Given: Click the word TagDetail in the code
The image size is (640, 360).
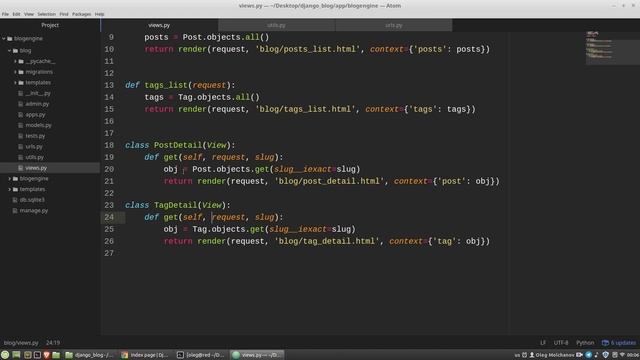Looking at the screenshot, I should click(176, 205).
